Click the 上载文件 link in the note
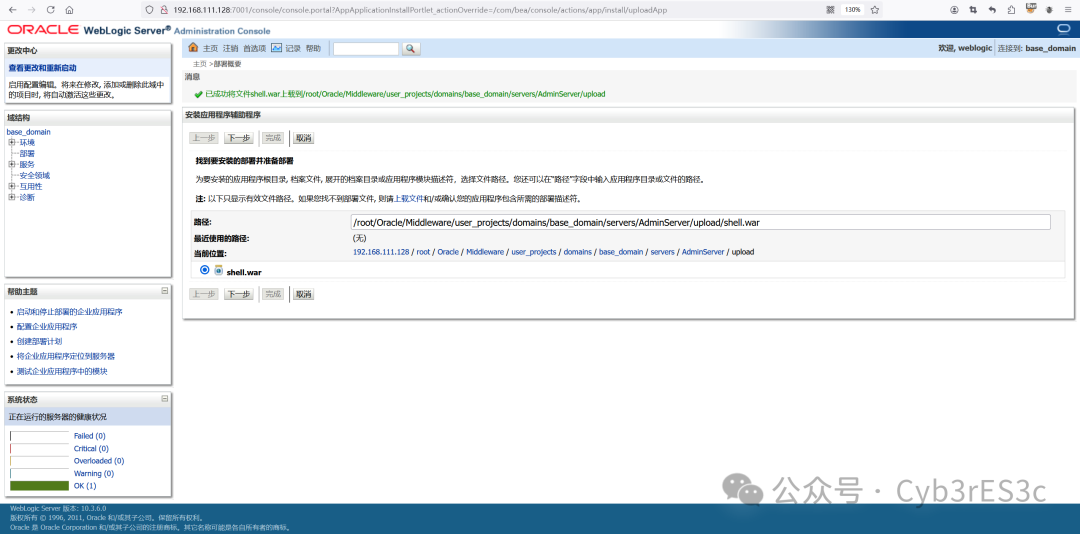This screenshot has height=534, width=1080. click(408, 198)
